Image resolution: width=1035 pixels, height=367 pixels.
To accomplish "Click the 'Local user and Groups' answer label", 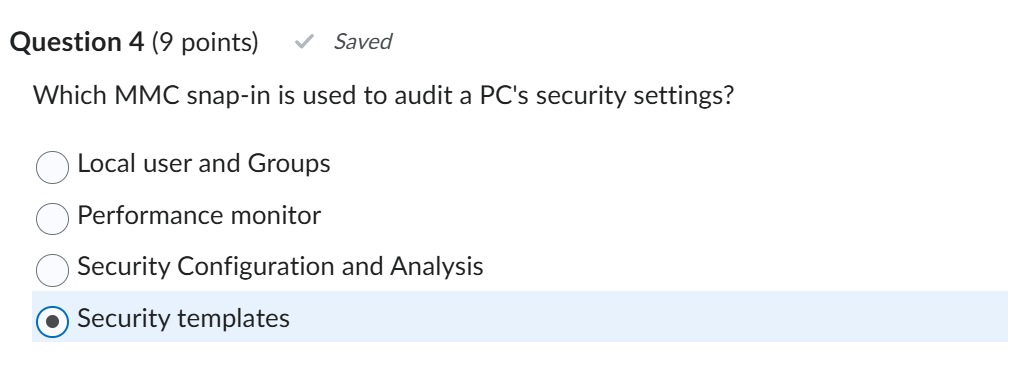I will tap(204, 163).
